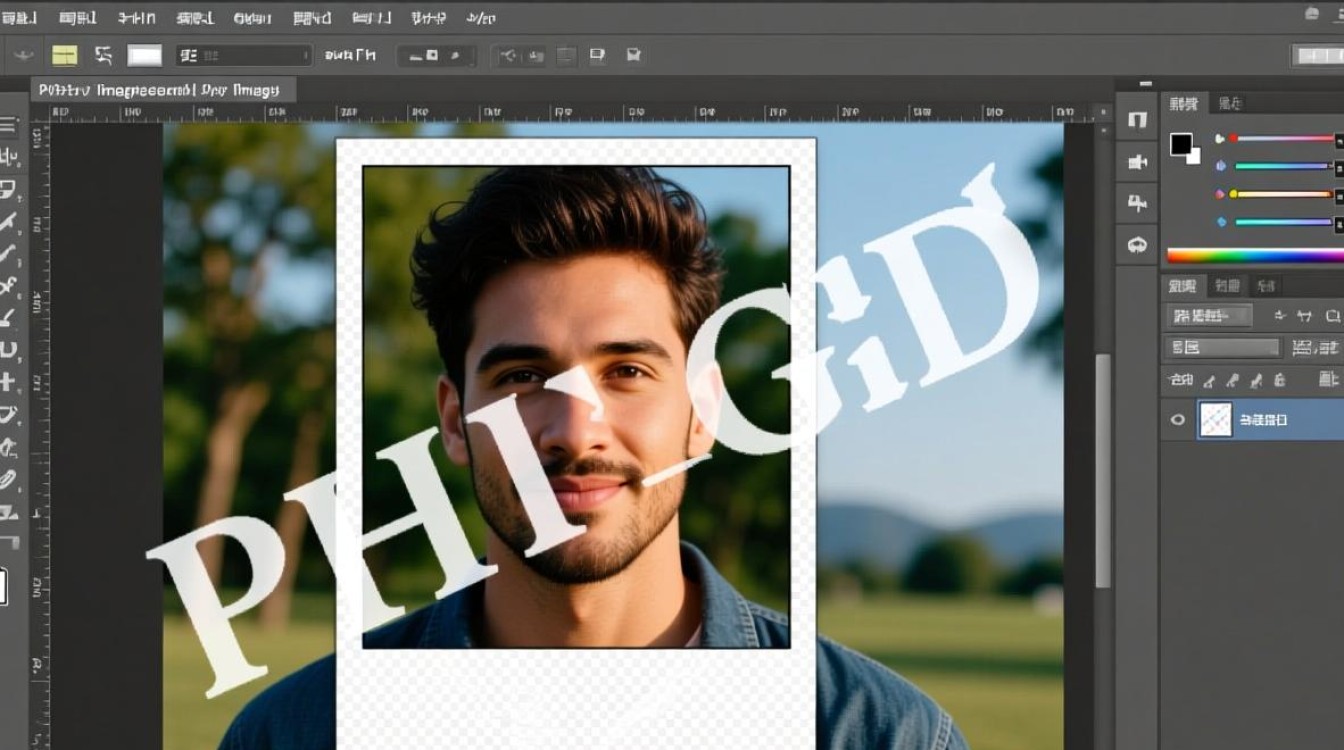Viewport: 1344px width, 750px height.
Task: Open the cloud-shaped icon in collapsed panel dock
Action: tap(1137, 244)
